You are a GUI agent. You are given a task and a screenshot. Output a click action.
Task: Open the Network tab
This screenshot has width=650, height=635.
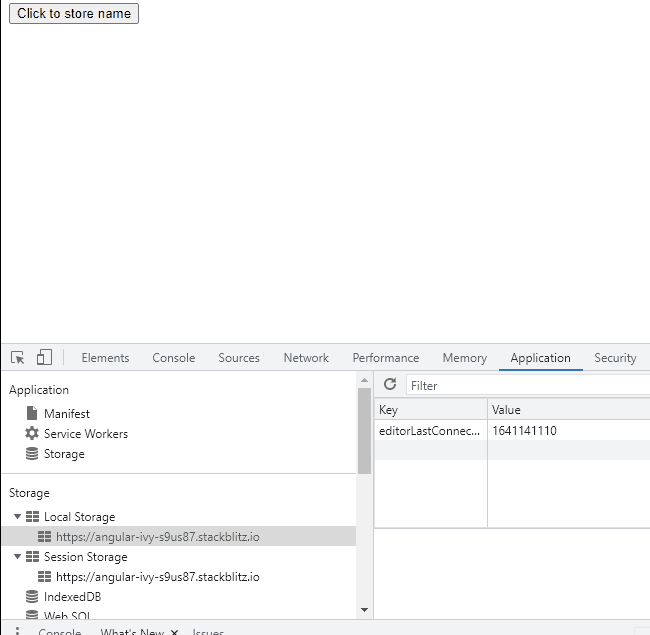306,358
